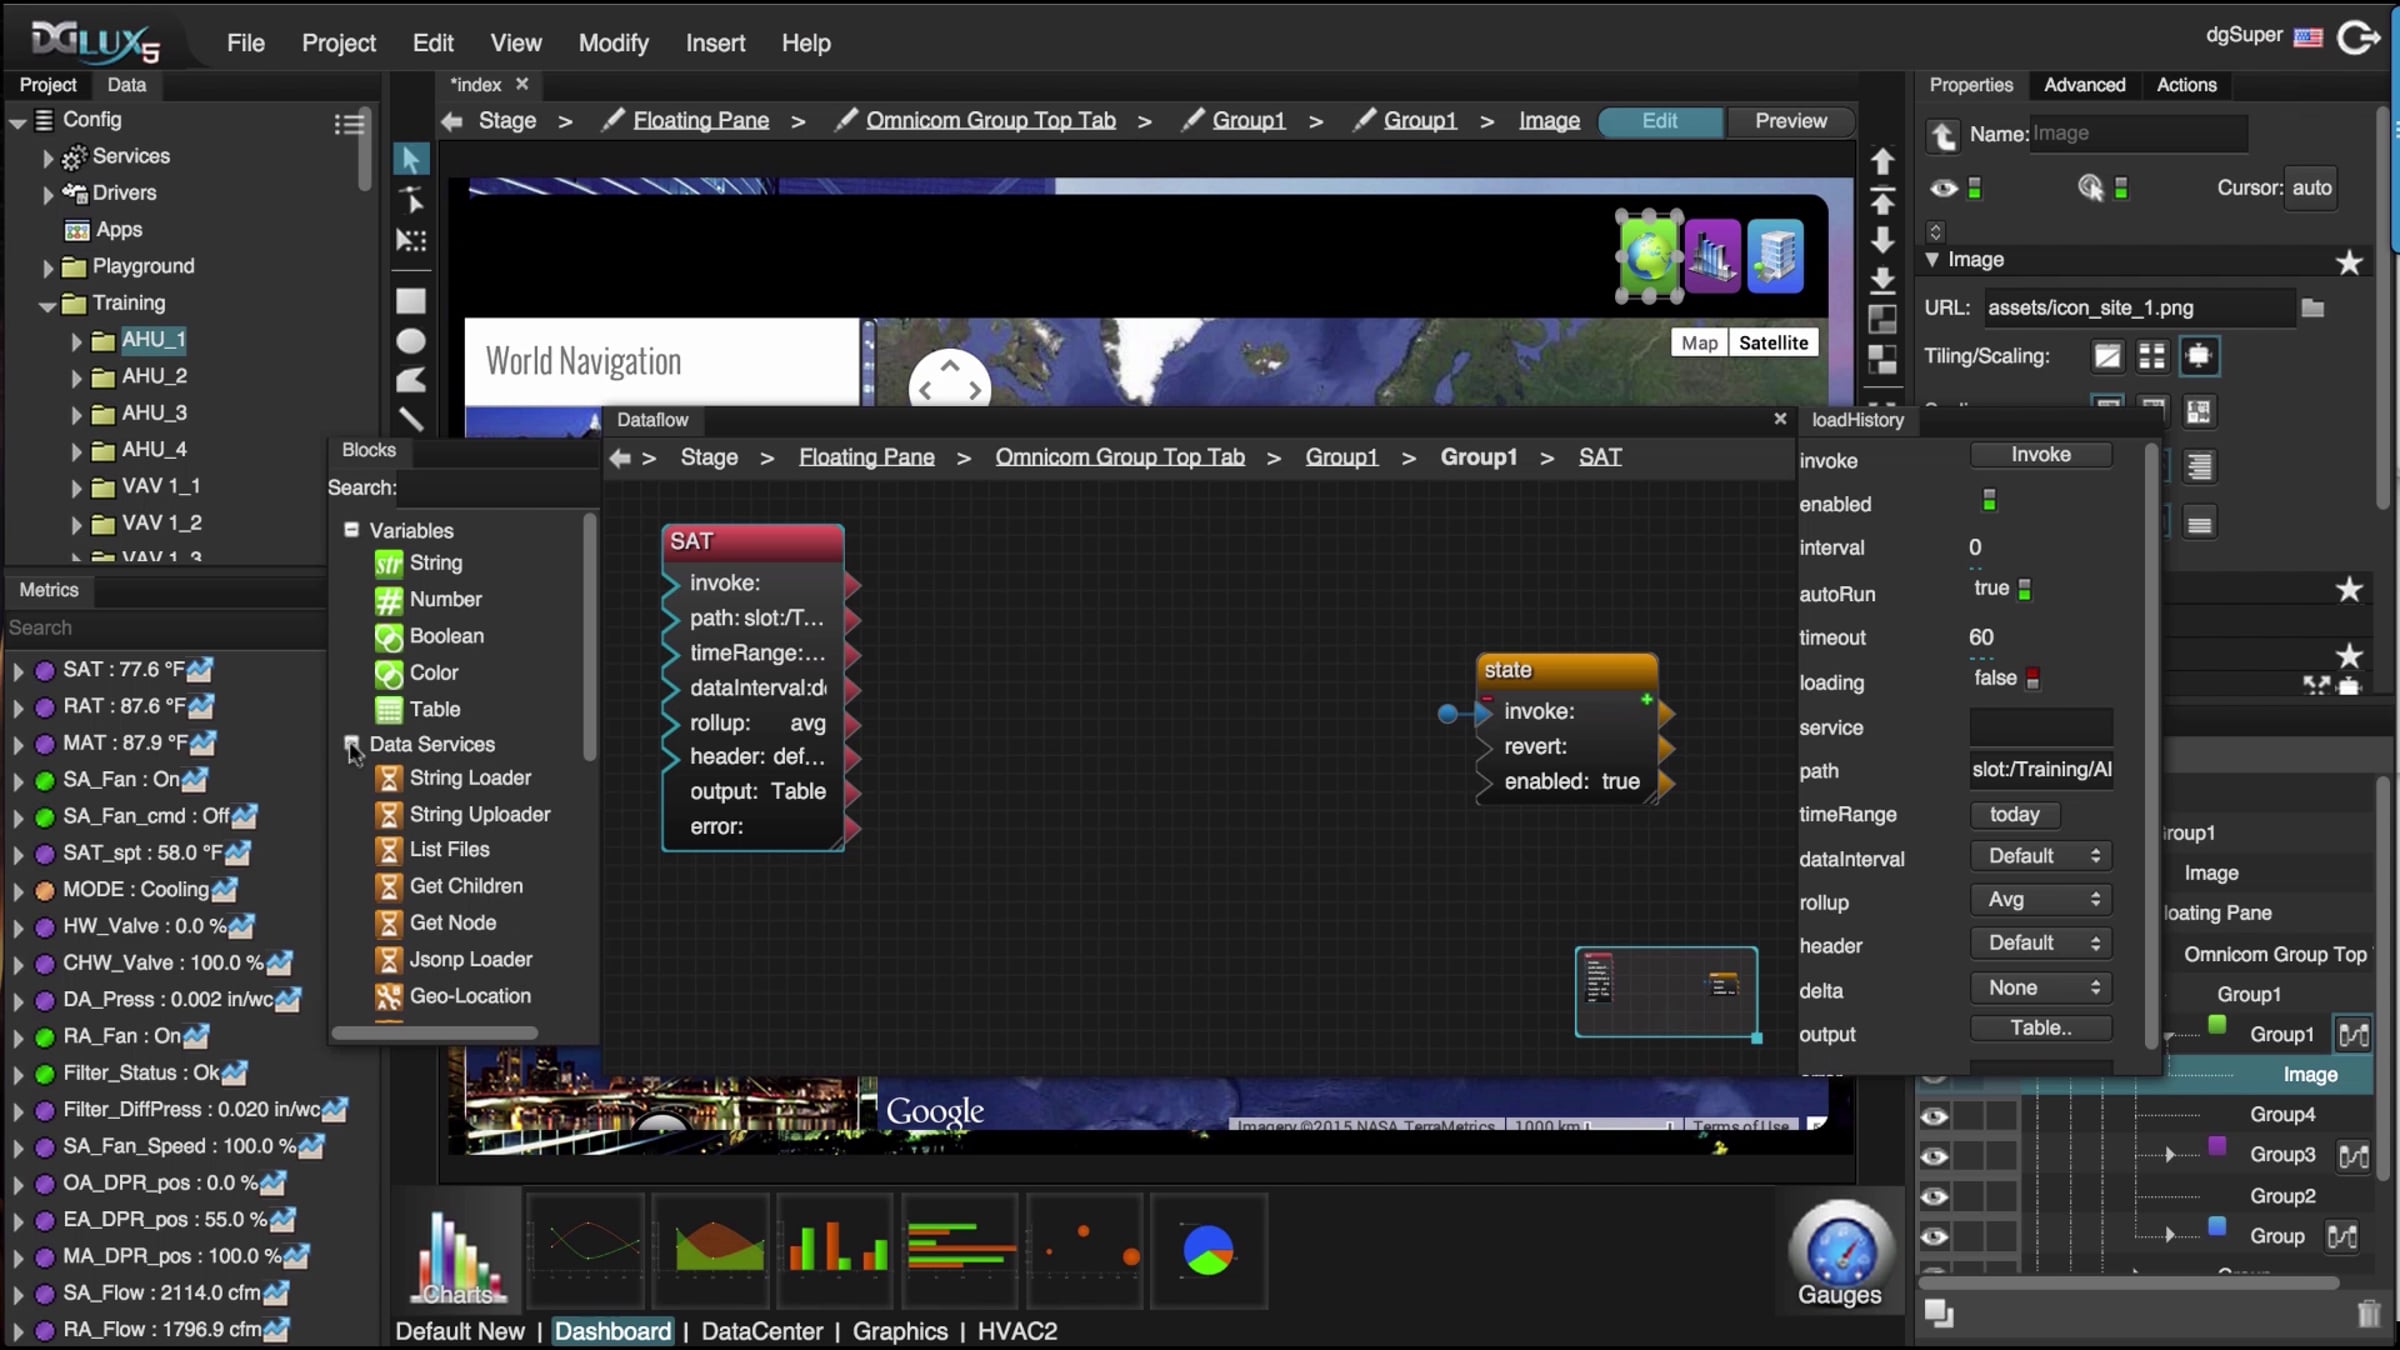Expand the RAT metric row
Image resolution: width=2400 pixels, height=1350 pixels.
pos(17,708)
